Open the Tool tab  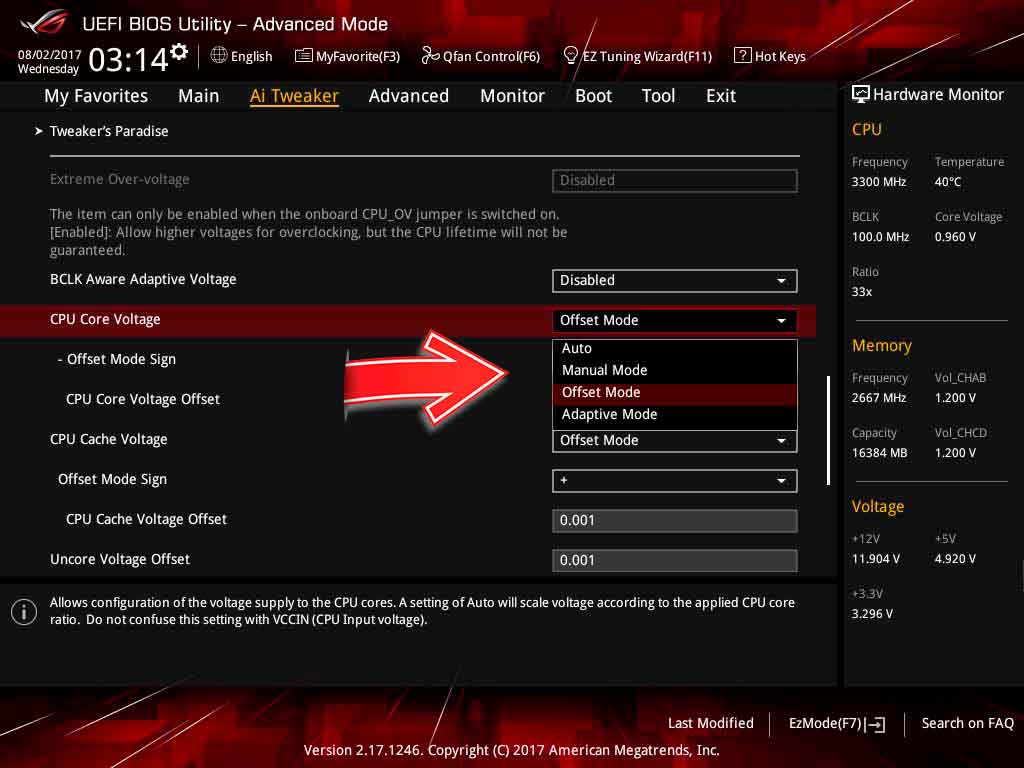click(x=658, y=96)
